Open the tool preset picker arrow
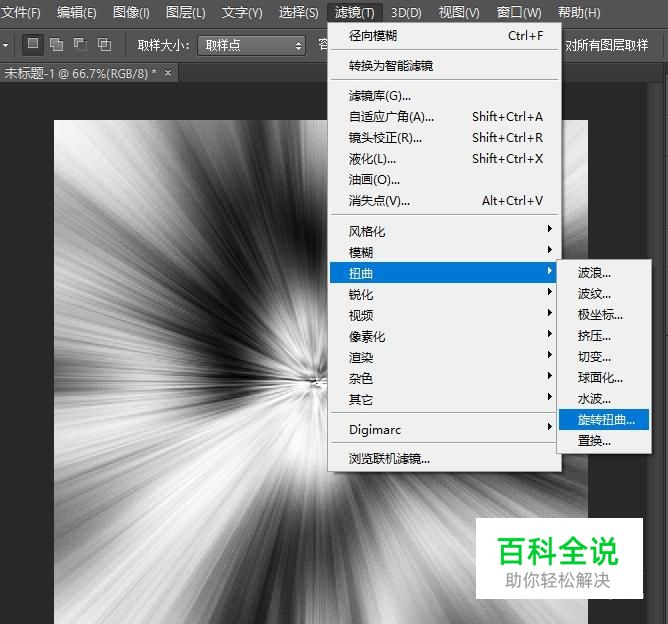Image resolution: width=668 pixels, height=624 pixels. pos(5,44)
